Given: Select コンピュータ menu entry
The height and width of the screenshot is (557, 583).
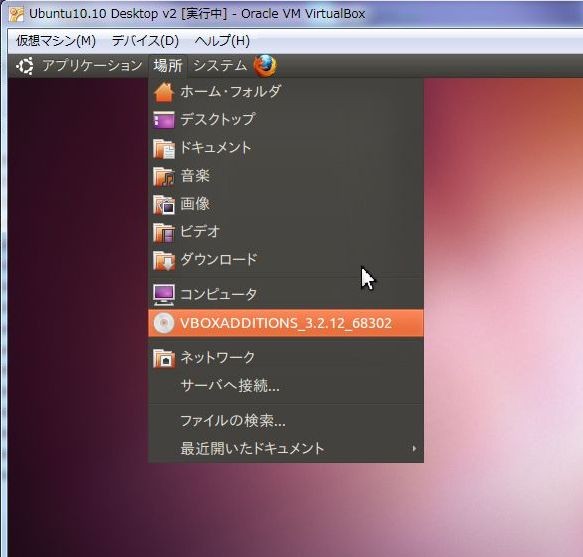Looking at the screenshot, I should (286, 294).
